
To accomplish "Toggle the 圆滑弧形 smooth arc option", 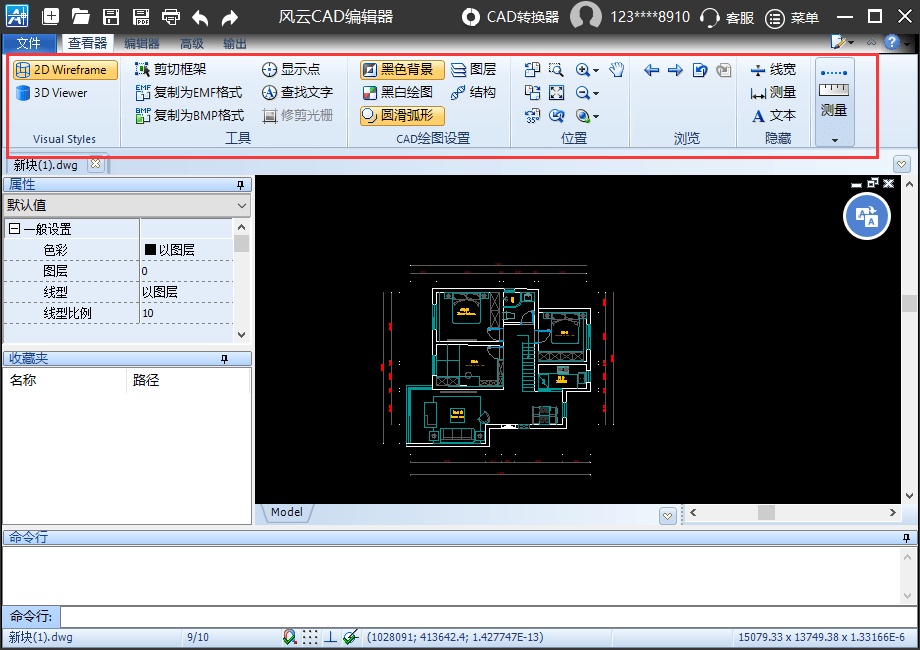I will tap(401, 116).
